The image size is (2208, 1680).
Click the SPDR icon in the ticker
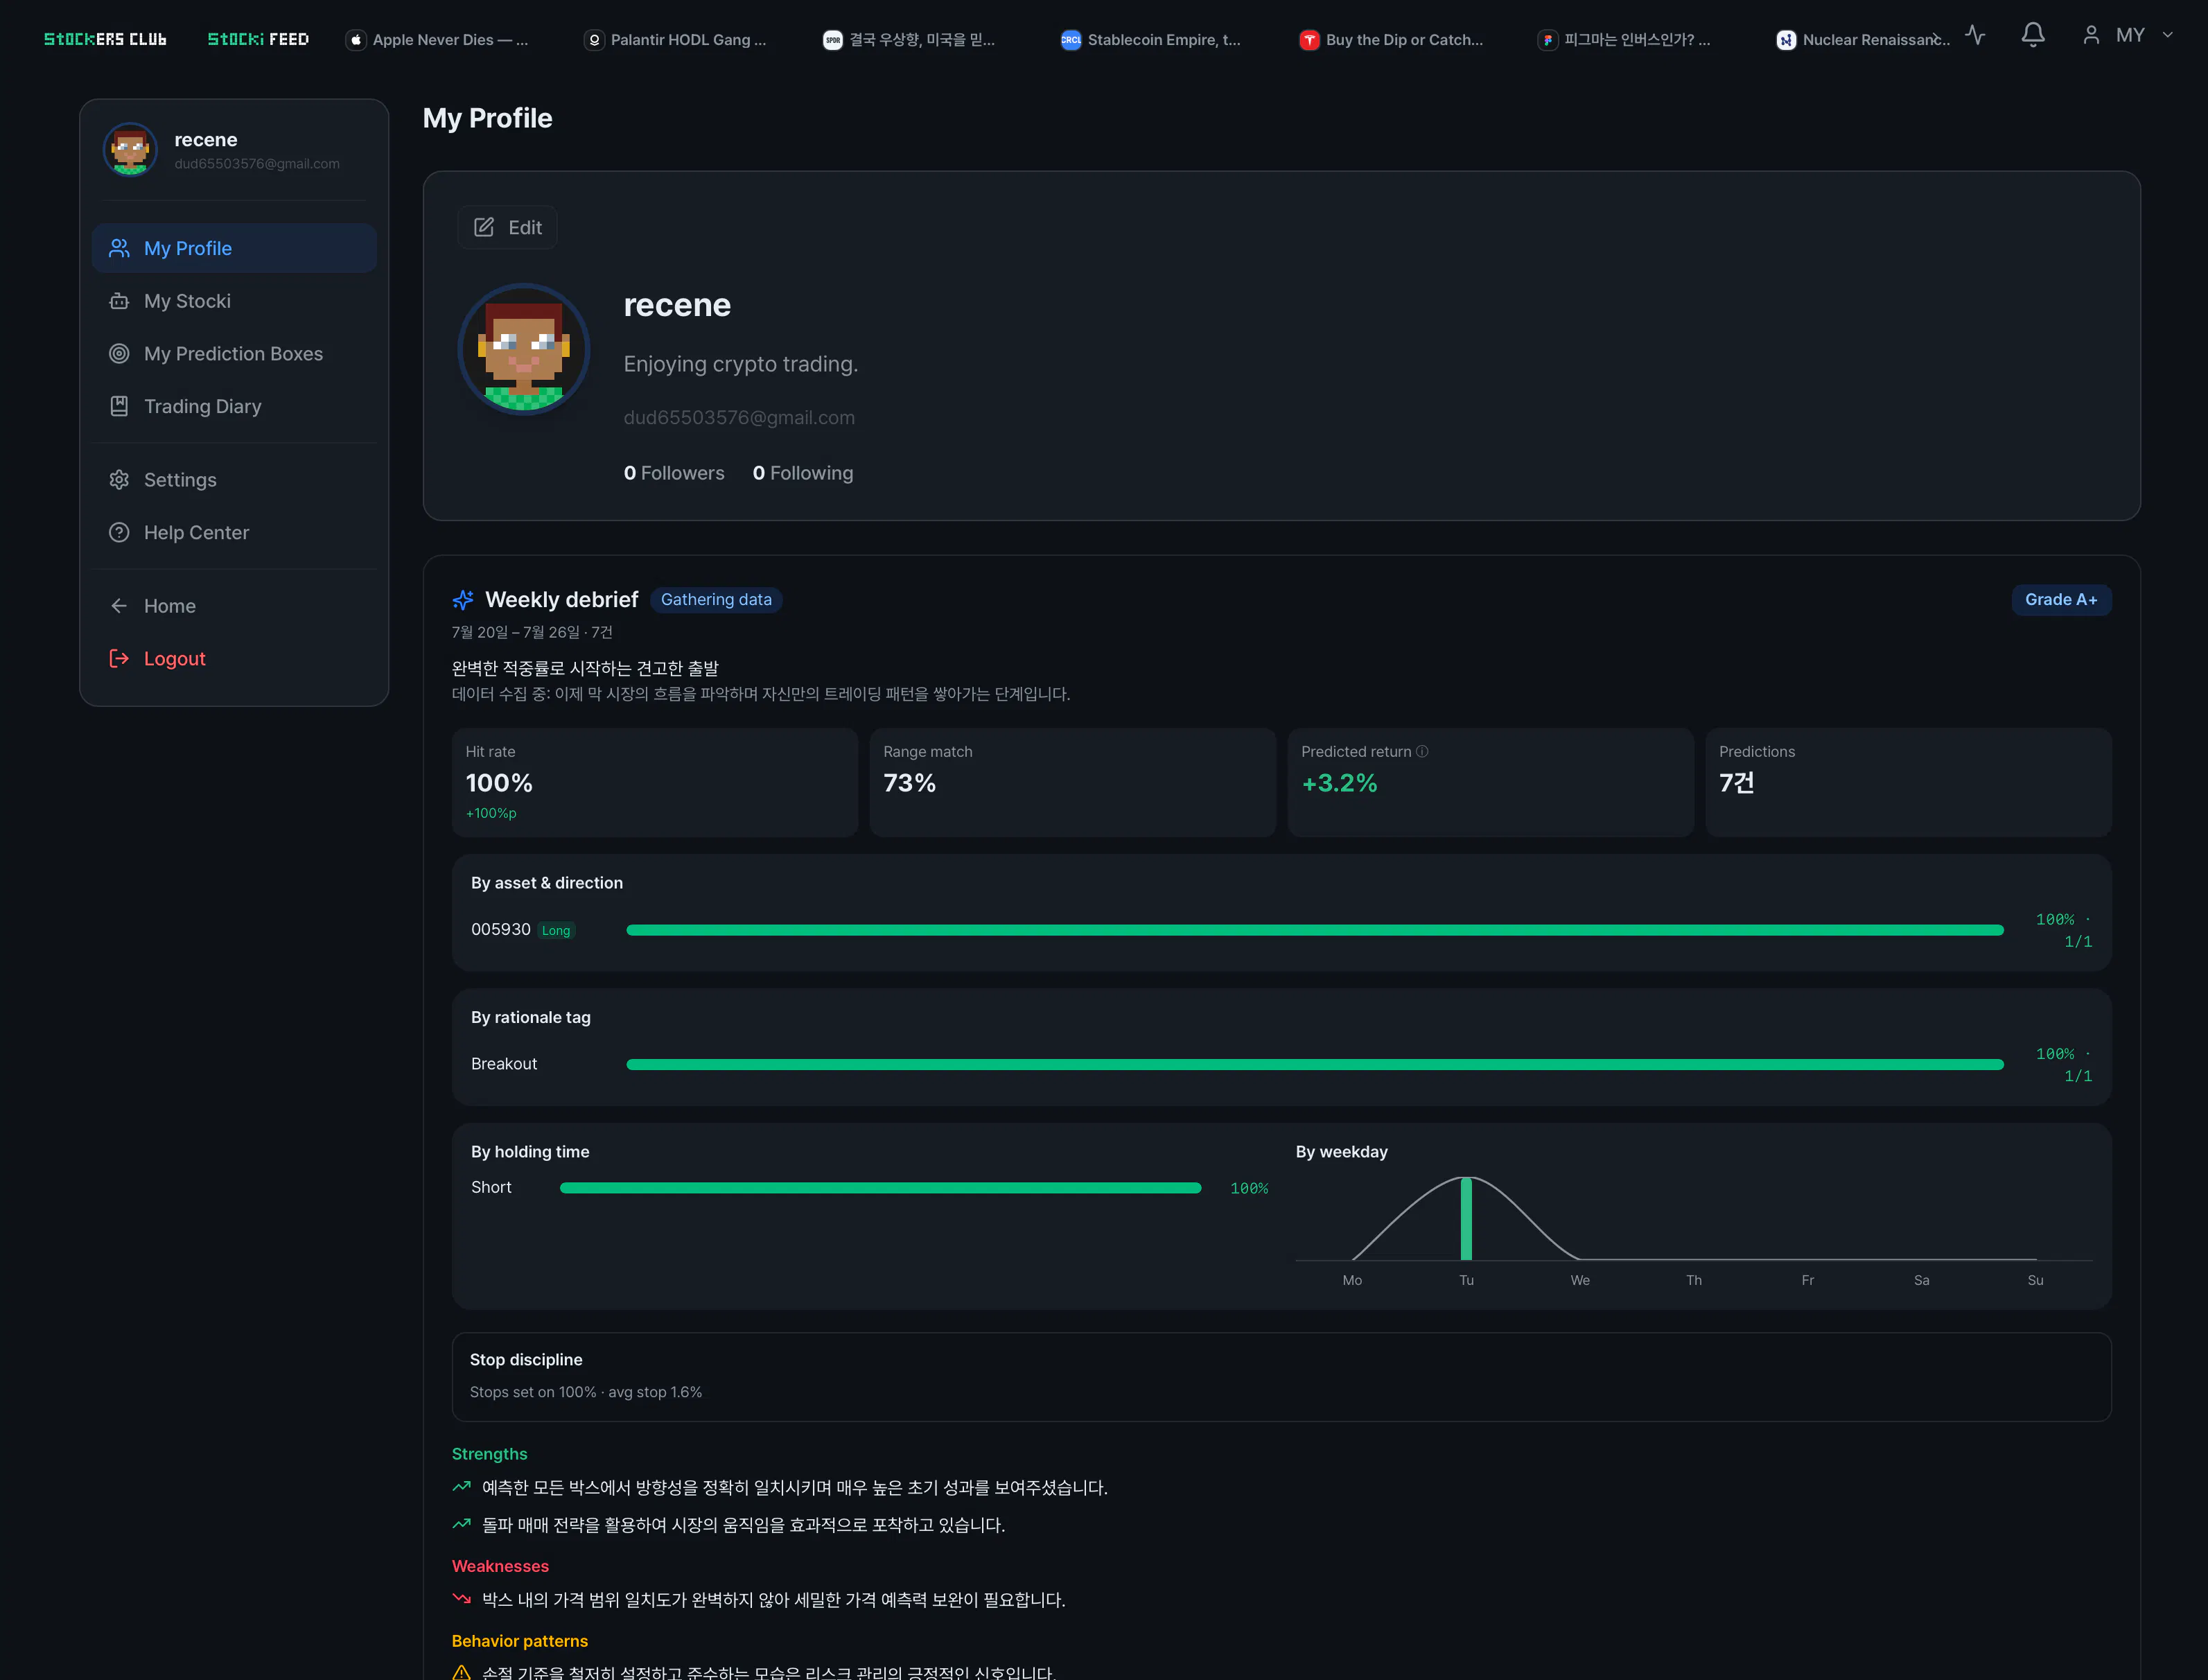pyautogui.click(x=832, y=40)
